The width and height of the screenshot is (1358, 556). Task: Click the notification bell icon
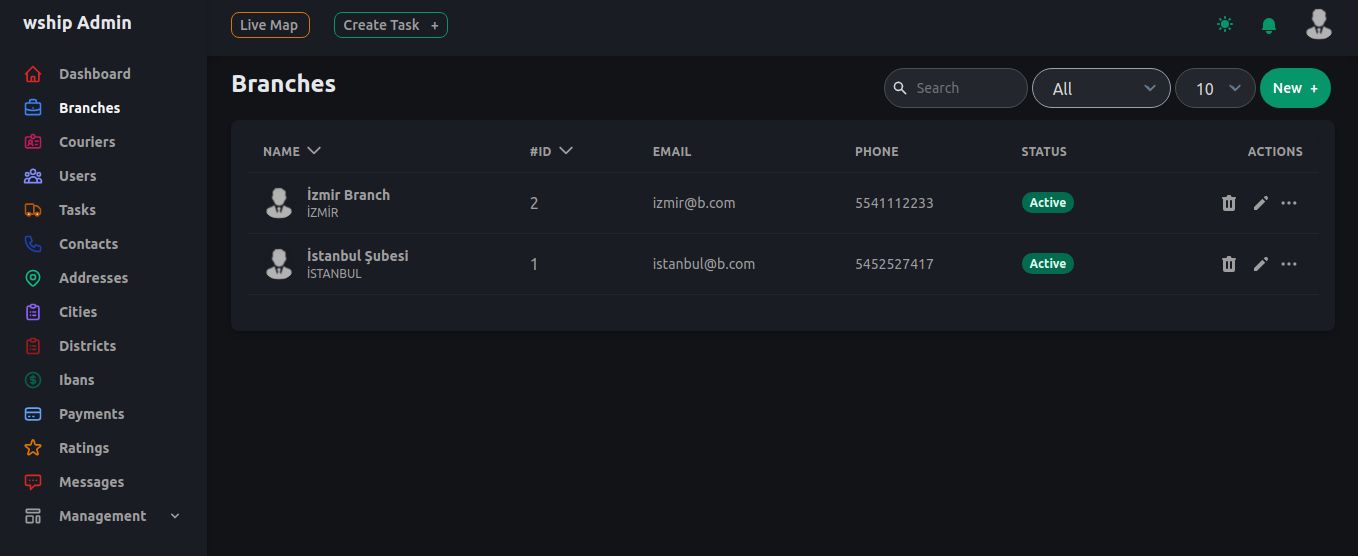tap(1269, 25)
